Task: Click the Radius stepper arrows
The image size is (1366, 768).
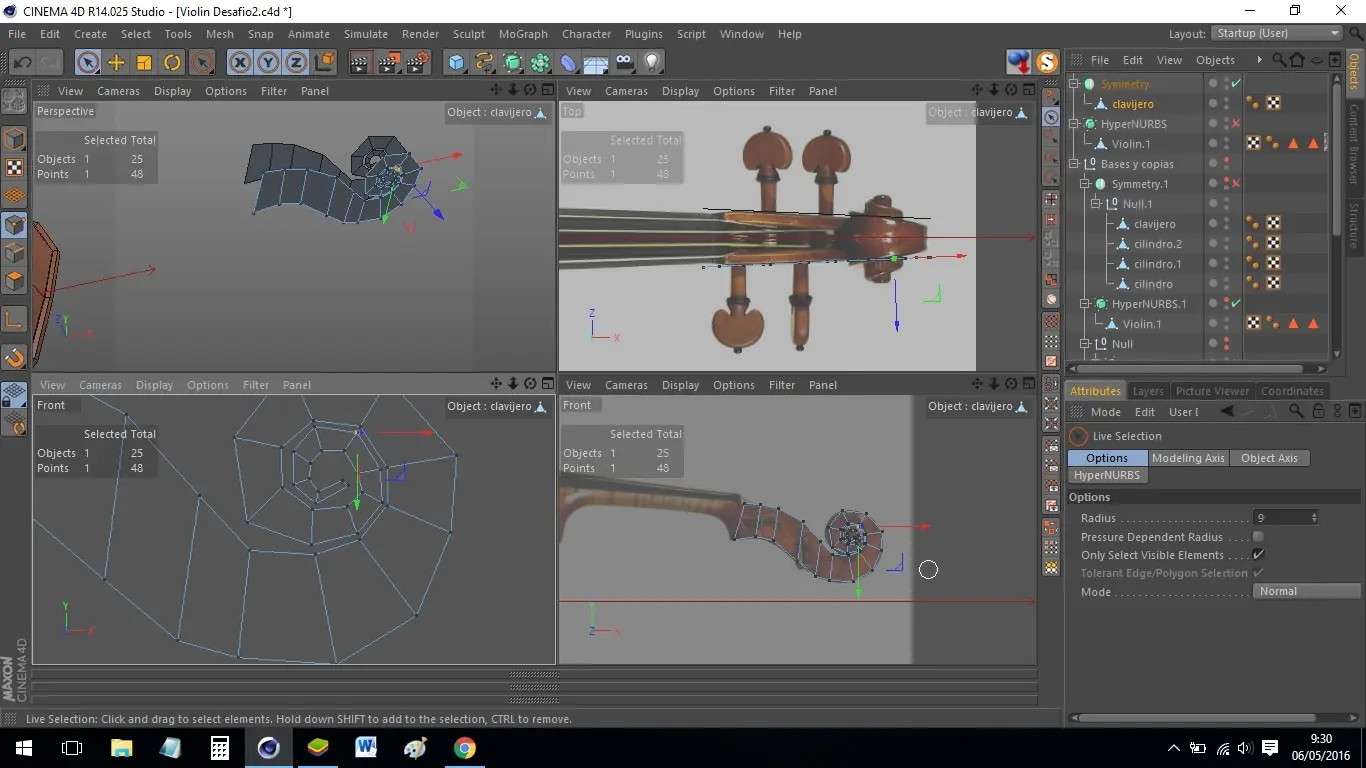Action: (1314, 518)
